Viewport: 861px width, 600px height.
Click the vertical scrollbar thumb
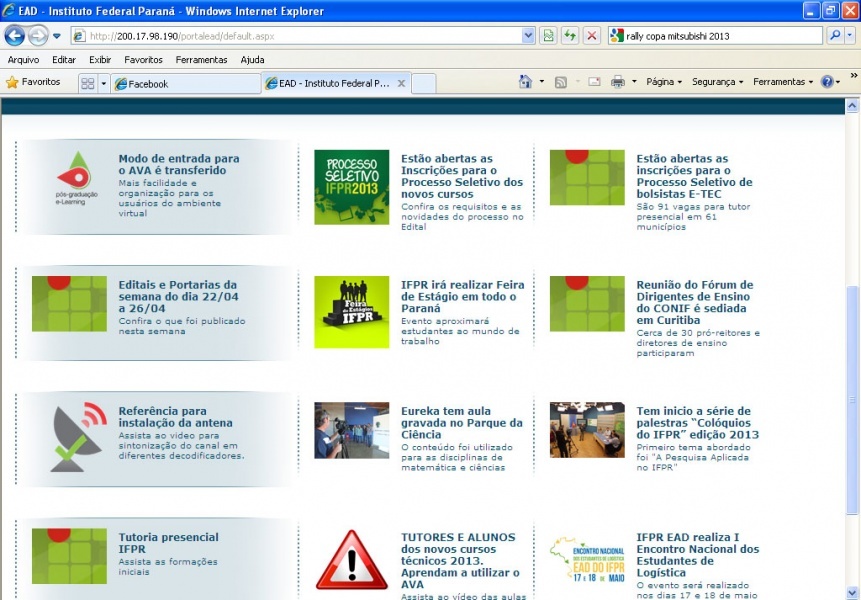coord(852,400)
